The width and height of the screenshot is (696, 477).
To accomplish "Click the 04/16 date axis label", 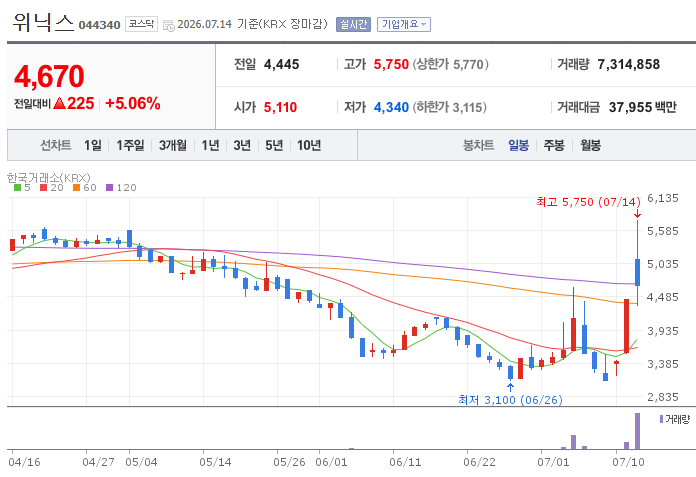I will (24, 462).
